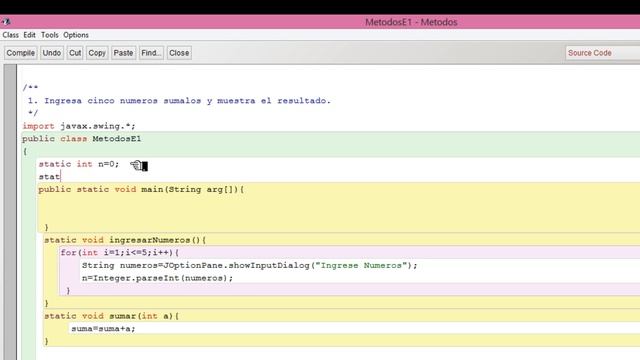Place cursor after 'stat' text
The width and height of the screenshot is (640, 360).
tap(60, 177)
